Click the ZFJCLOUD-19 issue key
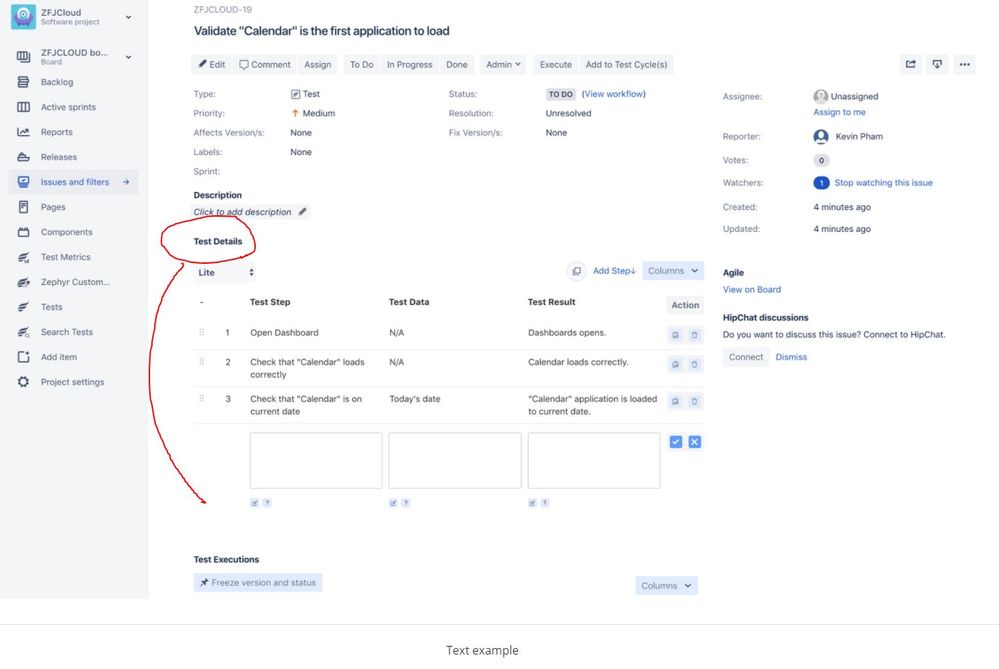The image size is (999, 669). pyautogui.click(x=222, y=10)
